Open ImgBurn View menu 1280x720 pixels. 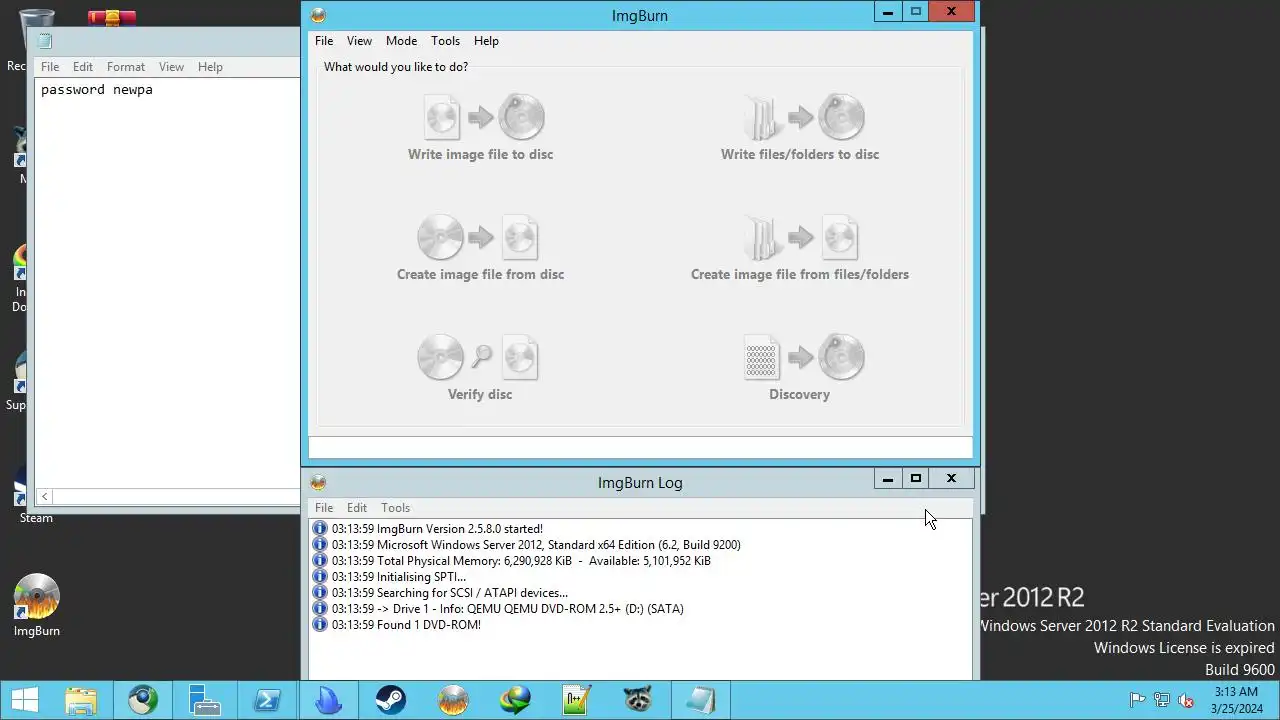pyautogui.click(x=359, y=41)
